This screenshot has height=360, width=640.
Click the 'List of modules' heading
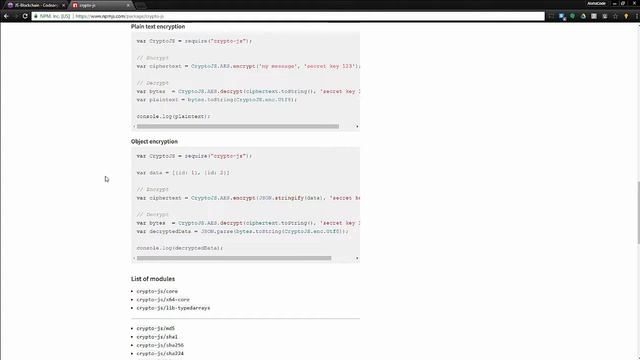(x=153, y=279)
